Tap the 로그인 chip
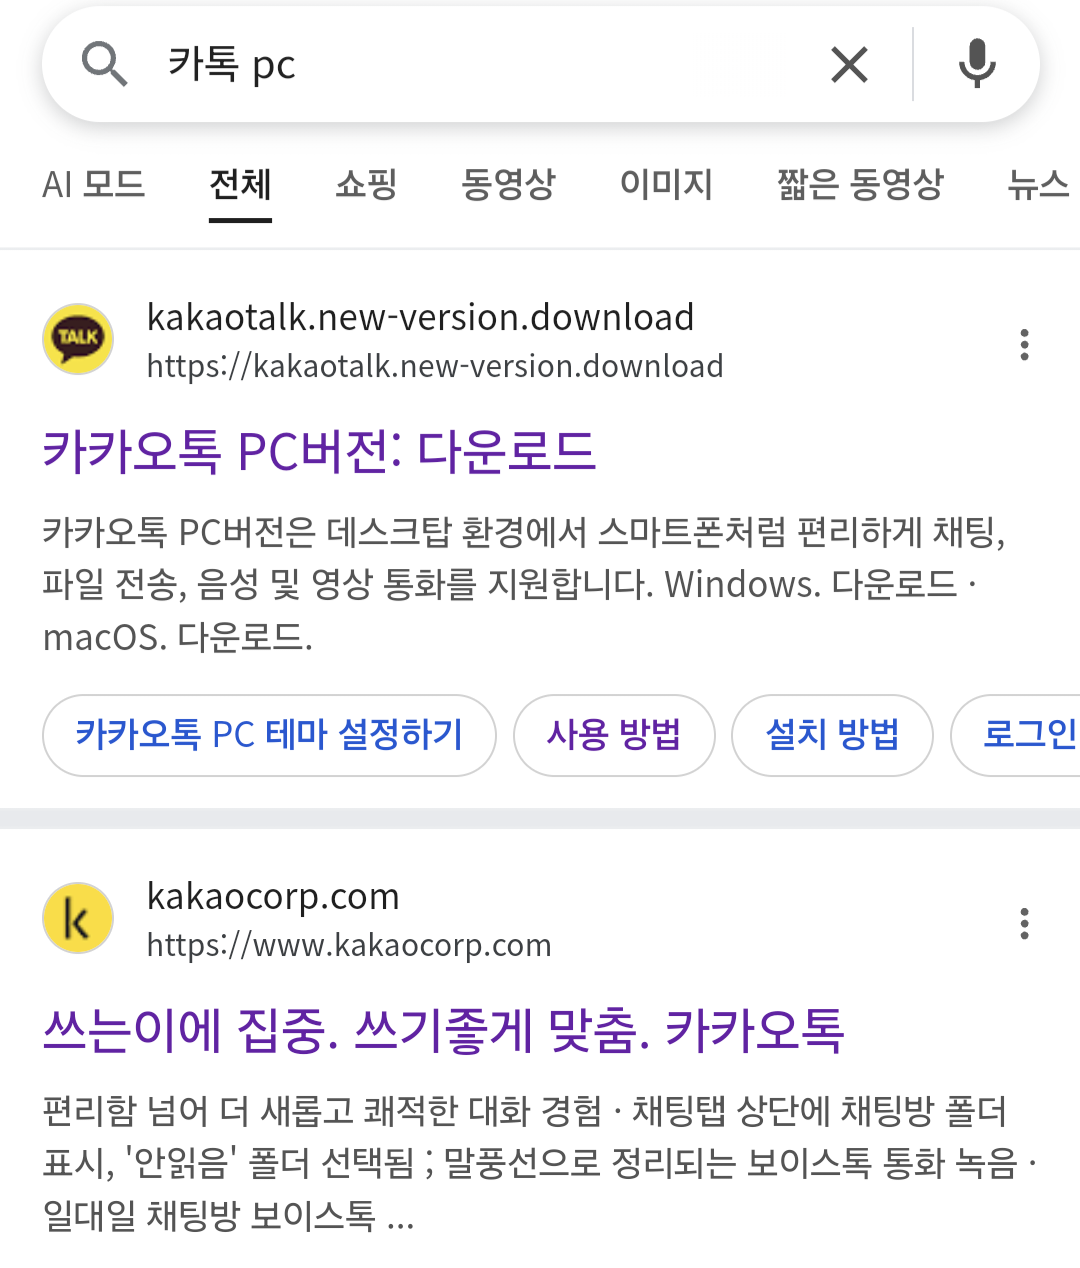This screenshot has width=1080, height=1268. pos(1017,735)
